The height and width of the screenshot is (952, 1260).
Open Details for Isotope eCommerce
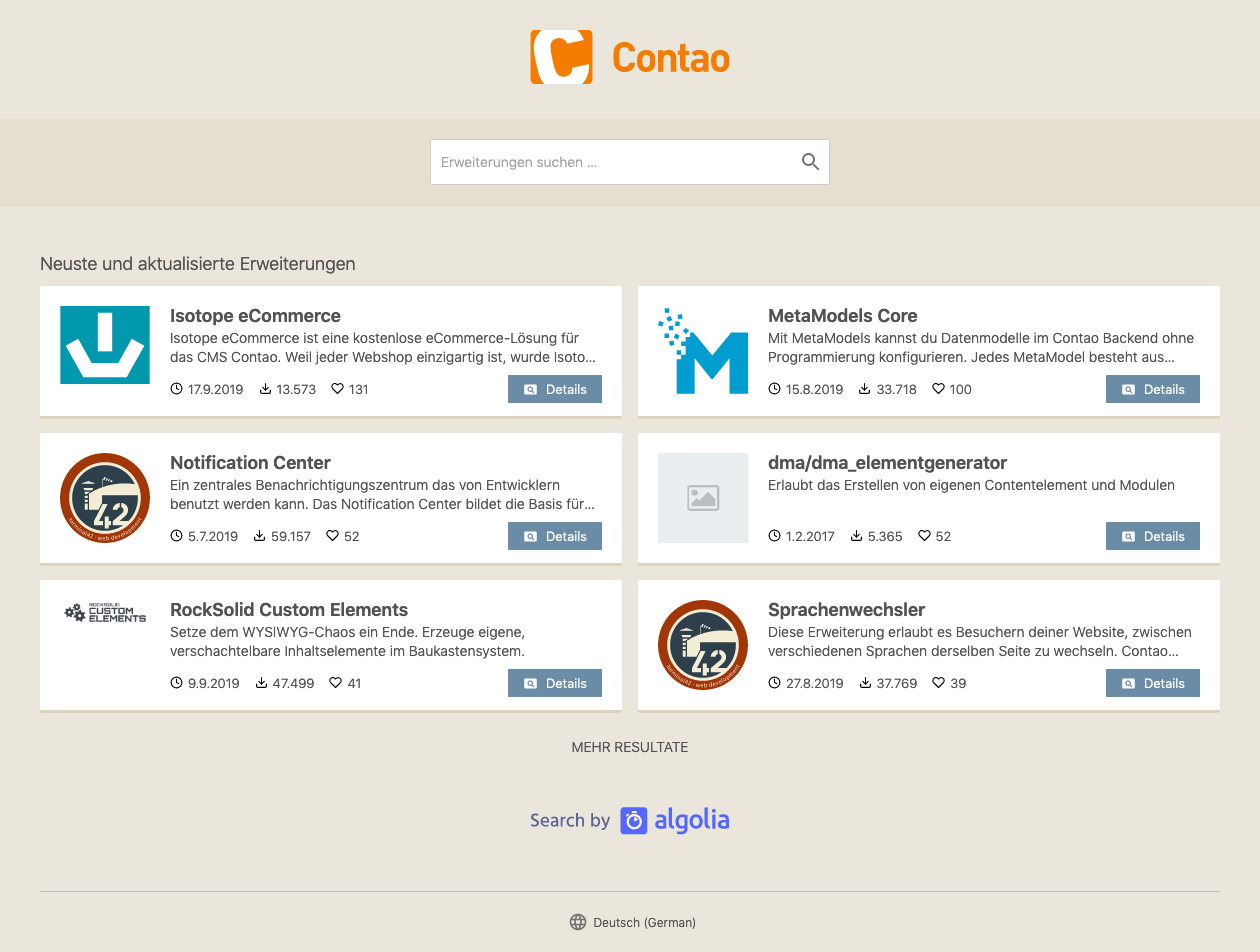click(x=555, y=389)
